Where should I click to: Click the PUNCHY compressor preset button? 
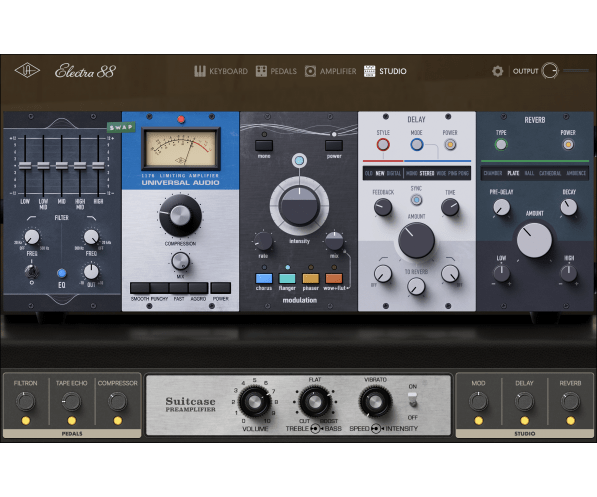160,288
